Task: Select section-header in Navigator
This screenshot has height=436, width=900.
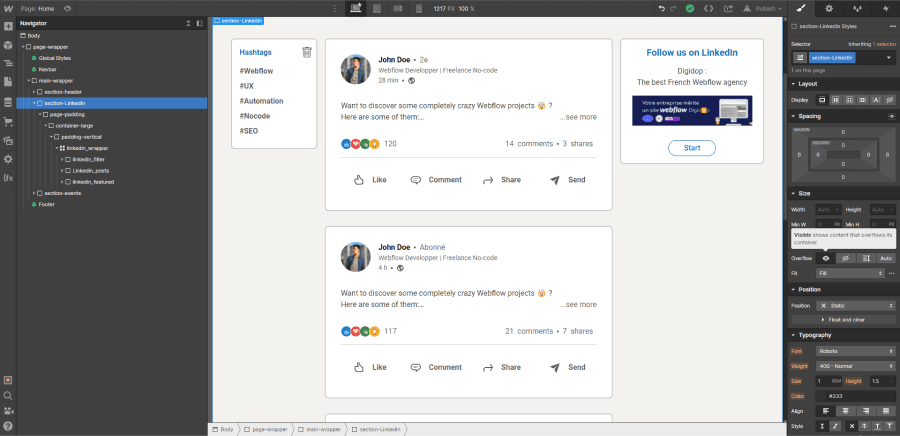Action: coord(63,92)
